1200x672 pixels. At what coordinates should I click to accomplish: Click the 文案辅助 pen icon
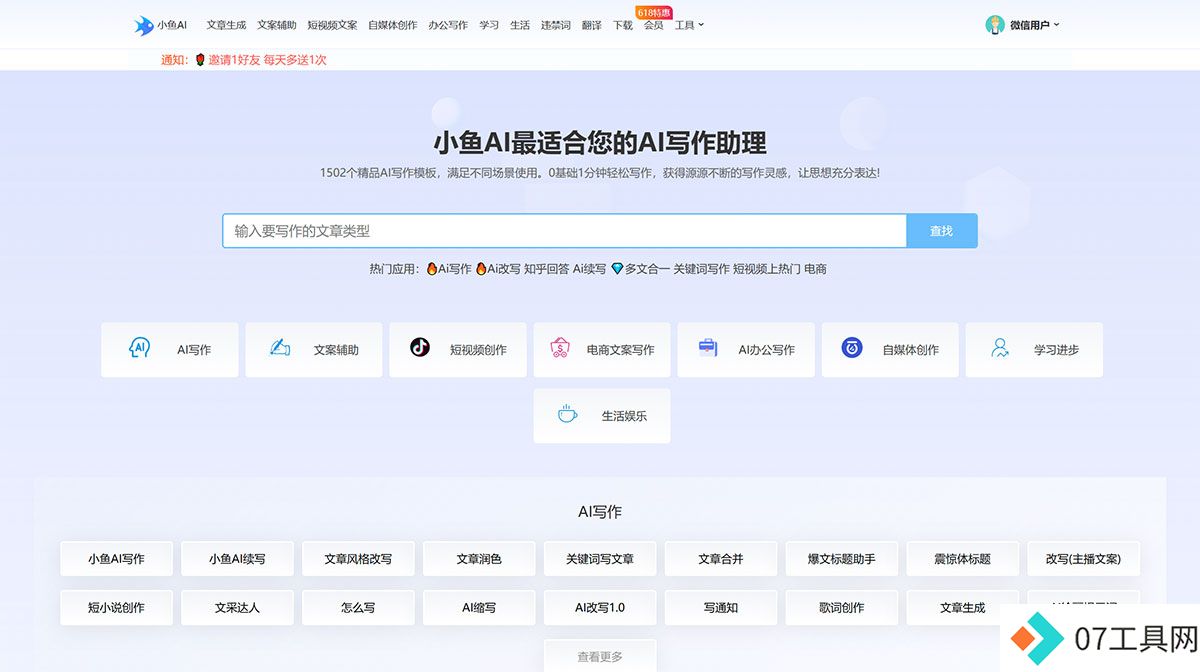point(280,348)
